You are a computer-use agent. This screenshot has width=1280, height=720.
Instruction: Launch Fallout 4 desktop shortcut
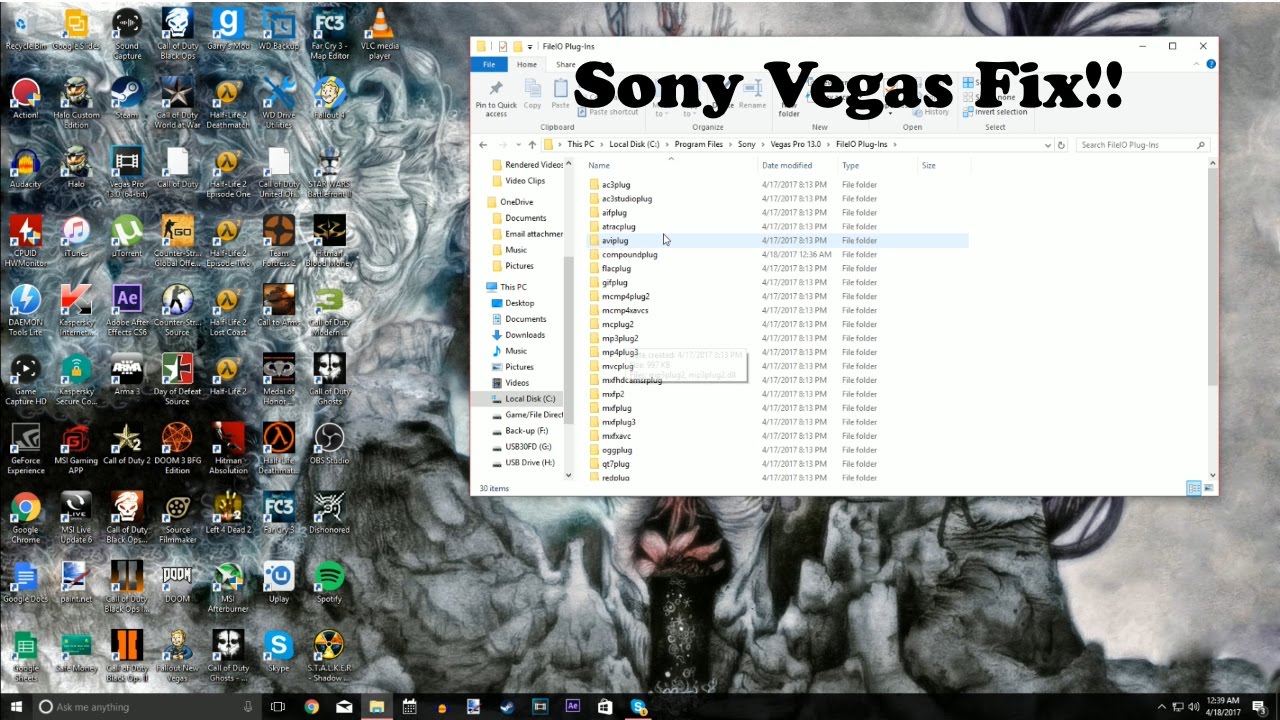pyautogui.click(x=329, y=99)
